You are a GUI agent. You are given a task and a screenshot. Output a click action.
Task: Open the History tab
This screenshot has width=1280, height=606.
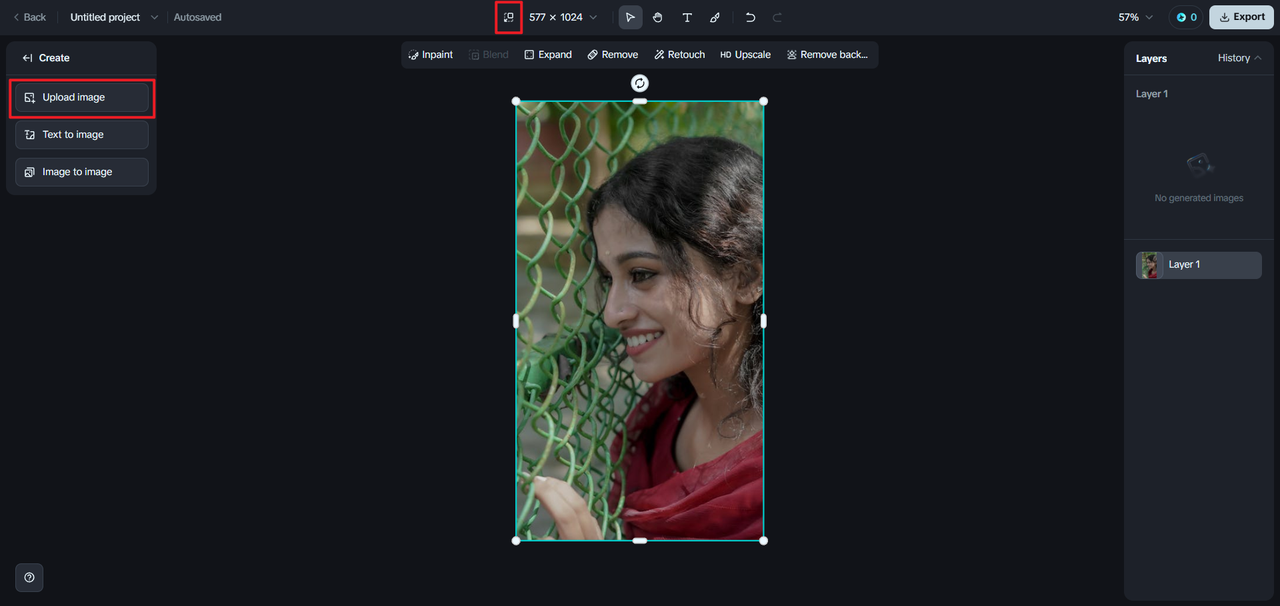(x=1239, y=58)
